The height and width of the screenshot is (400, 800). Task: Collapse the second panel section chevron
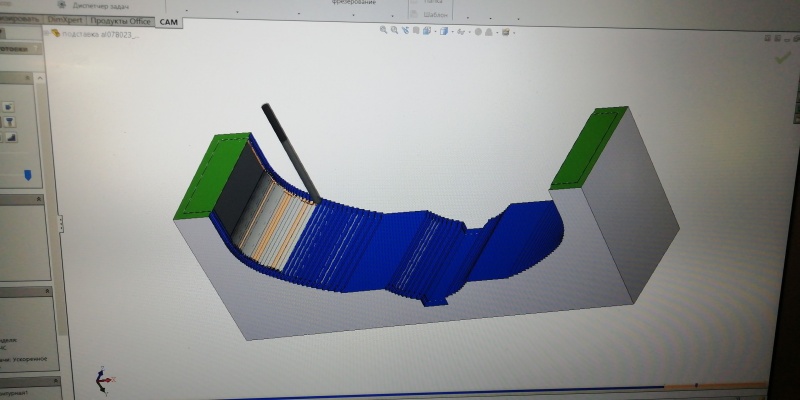[x=39, y=200]
